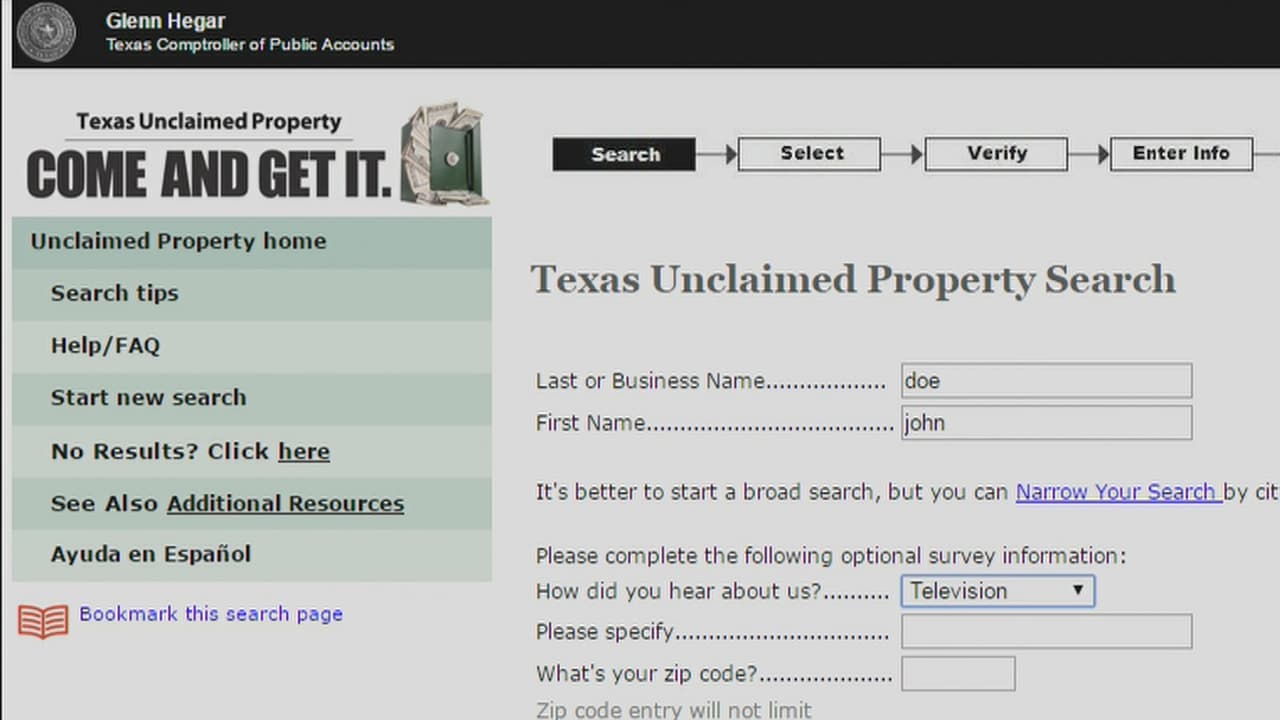Click the Select step in progress bar
Screen dimensions: 1280x720
click(x=809, y=154)
